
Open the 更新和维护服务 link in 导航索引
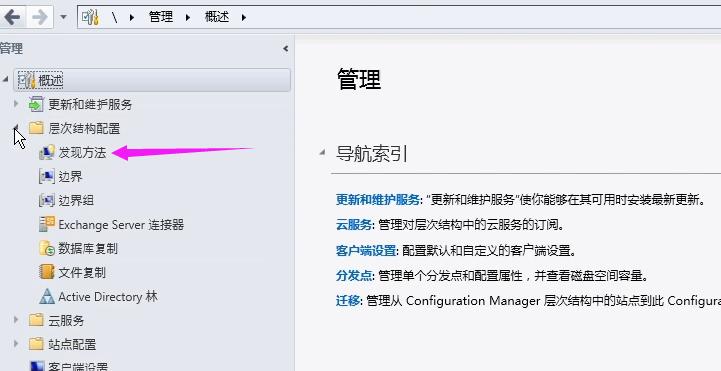[x=378, y=200]
